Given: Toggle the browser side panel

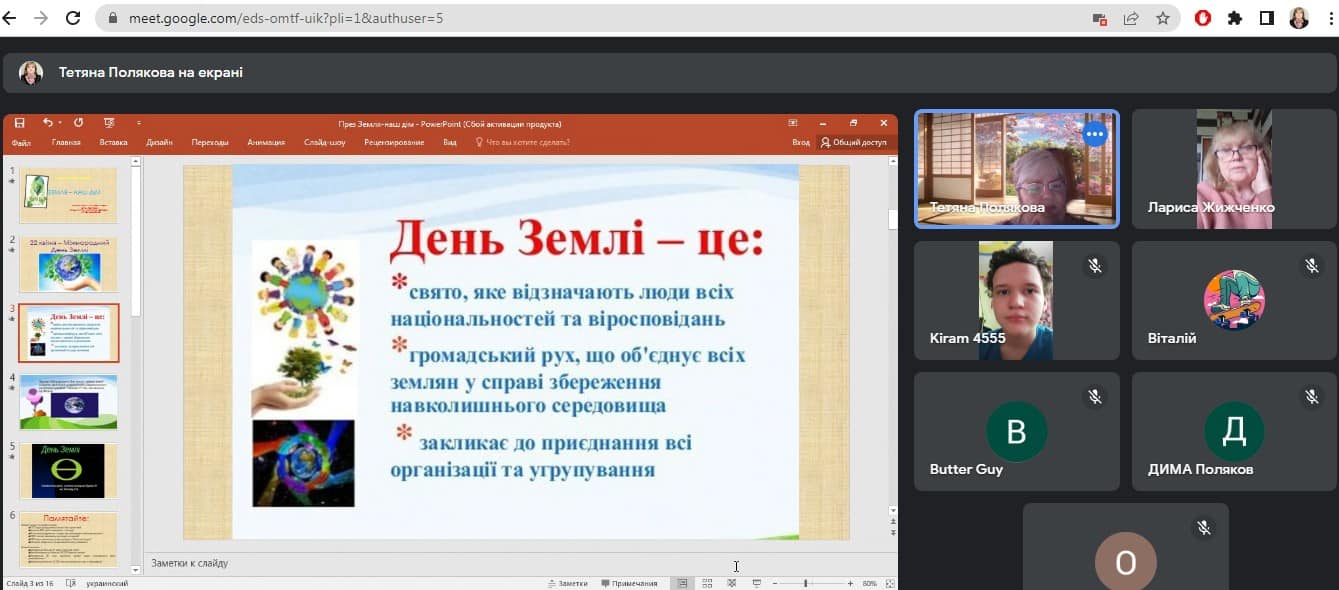Looking at the screenshot, I should (x=1267, y=18).
